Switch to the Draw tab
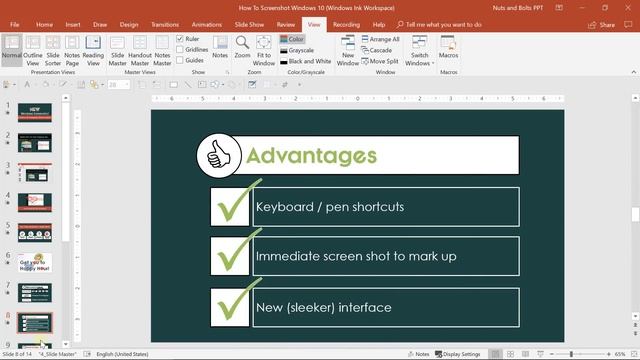 pyautogui.click(x=100, y=24)
